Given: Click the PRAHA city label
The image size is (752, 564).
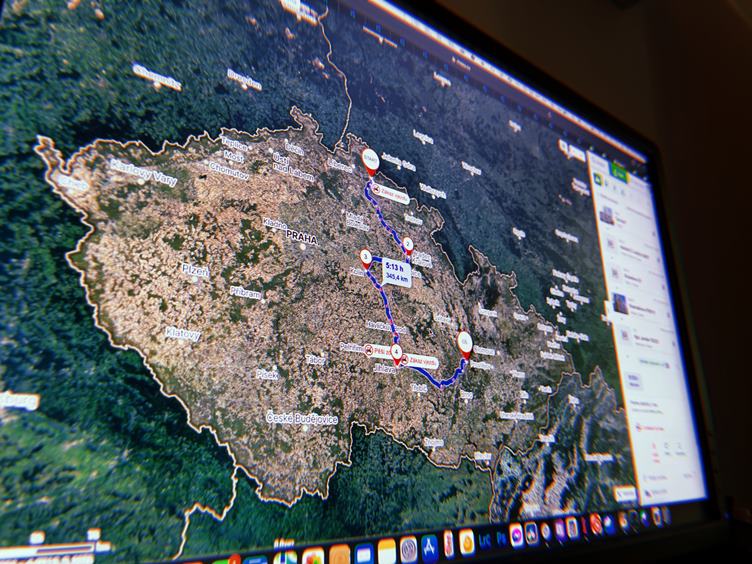Looking at the screenshot, I should pyautogui.click(x=301, y=237).
